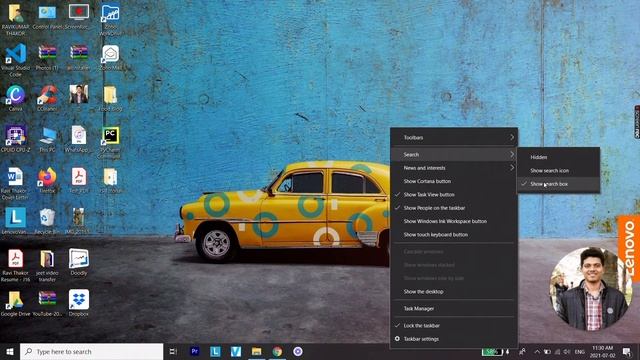
Task: Click the Task View taskbar button
Action: 173,351
